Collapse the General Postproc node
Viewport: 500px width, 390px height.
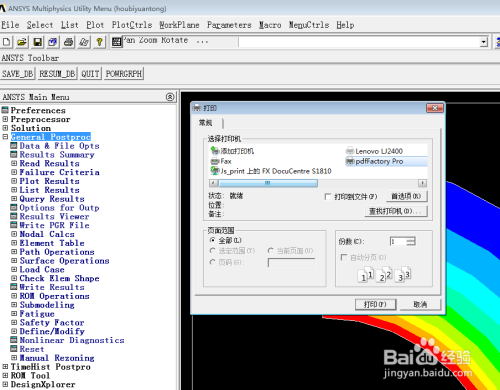click(5, 137)
